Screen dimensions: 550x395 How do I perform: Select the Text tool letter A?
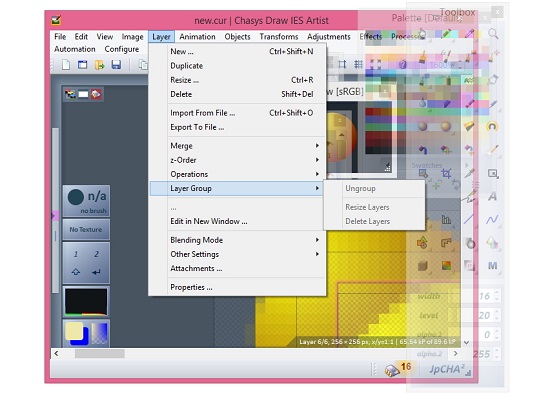492,196
